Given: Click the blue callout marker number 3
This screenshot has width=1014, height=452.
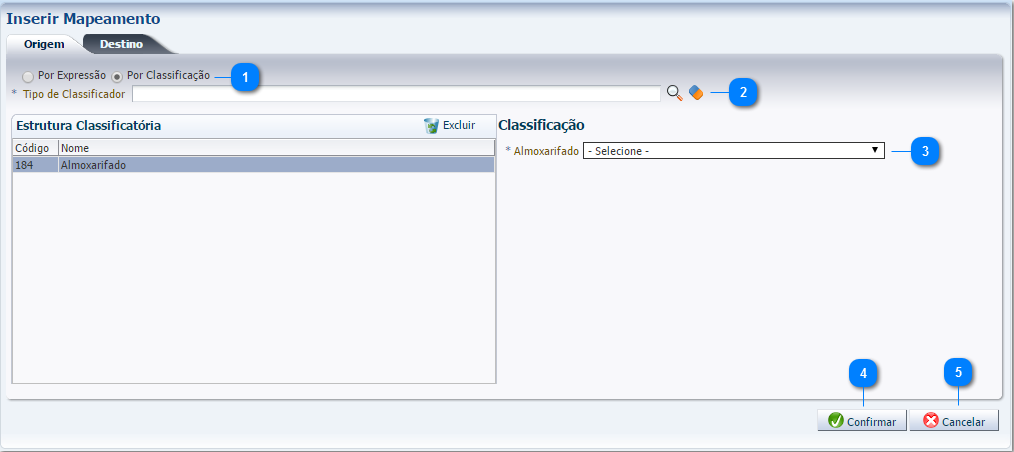Looking at the screenshot, I should pyautogui.click(x=925, y=152).
